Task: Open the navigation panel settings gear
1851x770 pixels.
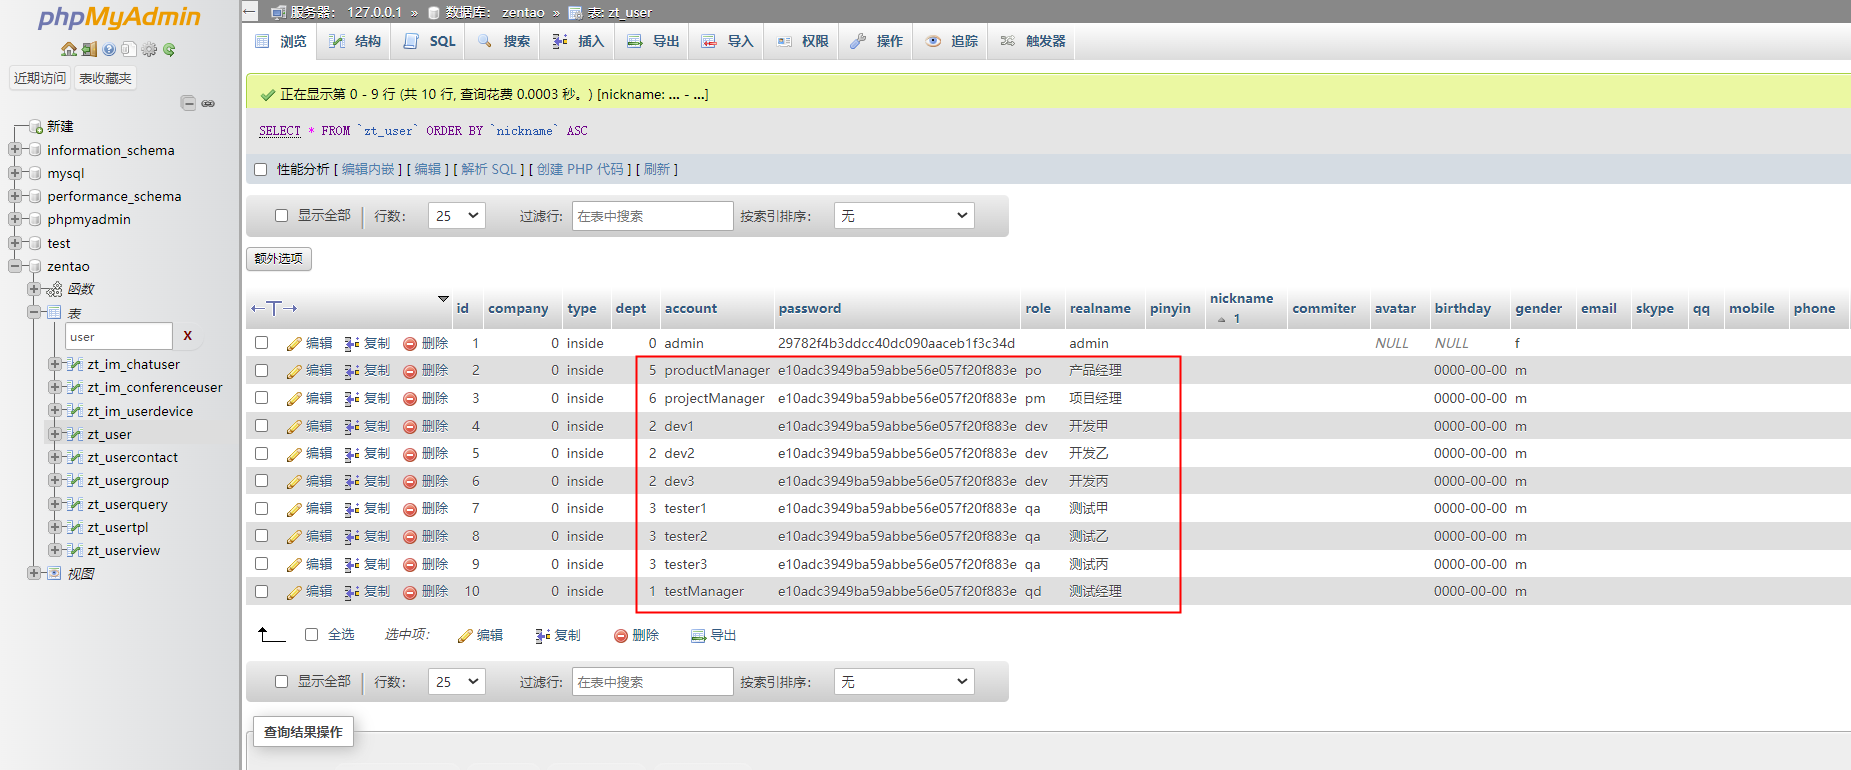Action: 149,49
